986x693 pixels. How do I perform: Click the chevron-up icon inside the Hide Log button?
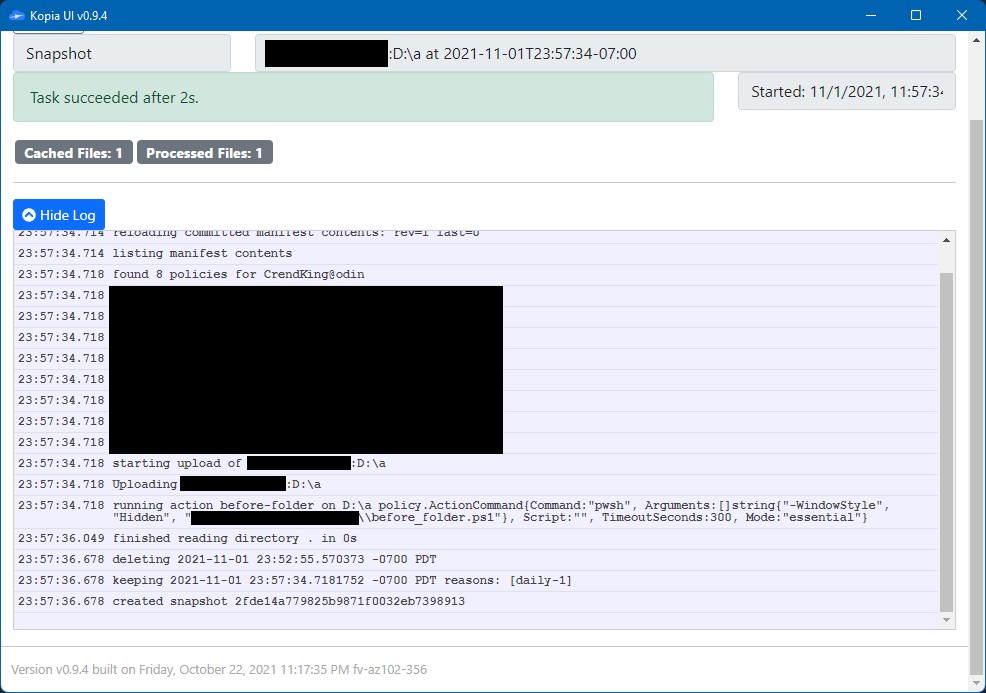28,214
